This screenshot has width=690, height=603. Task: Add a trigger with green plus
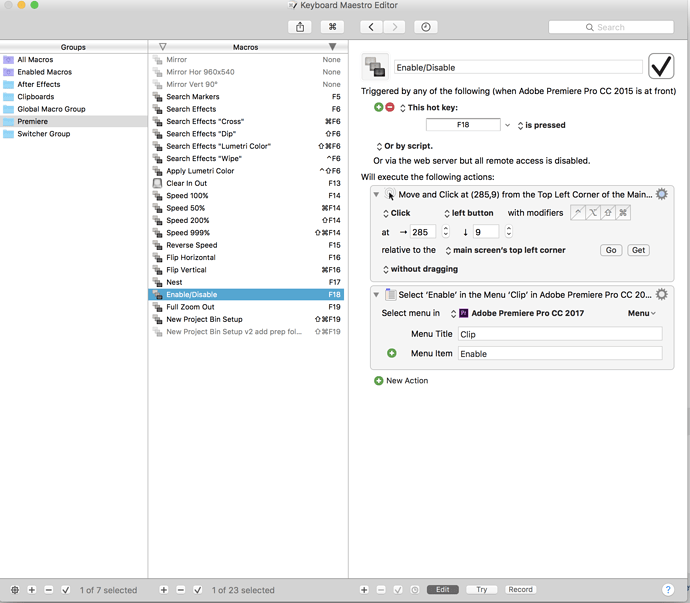click(378, 107)
